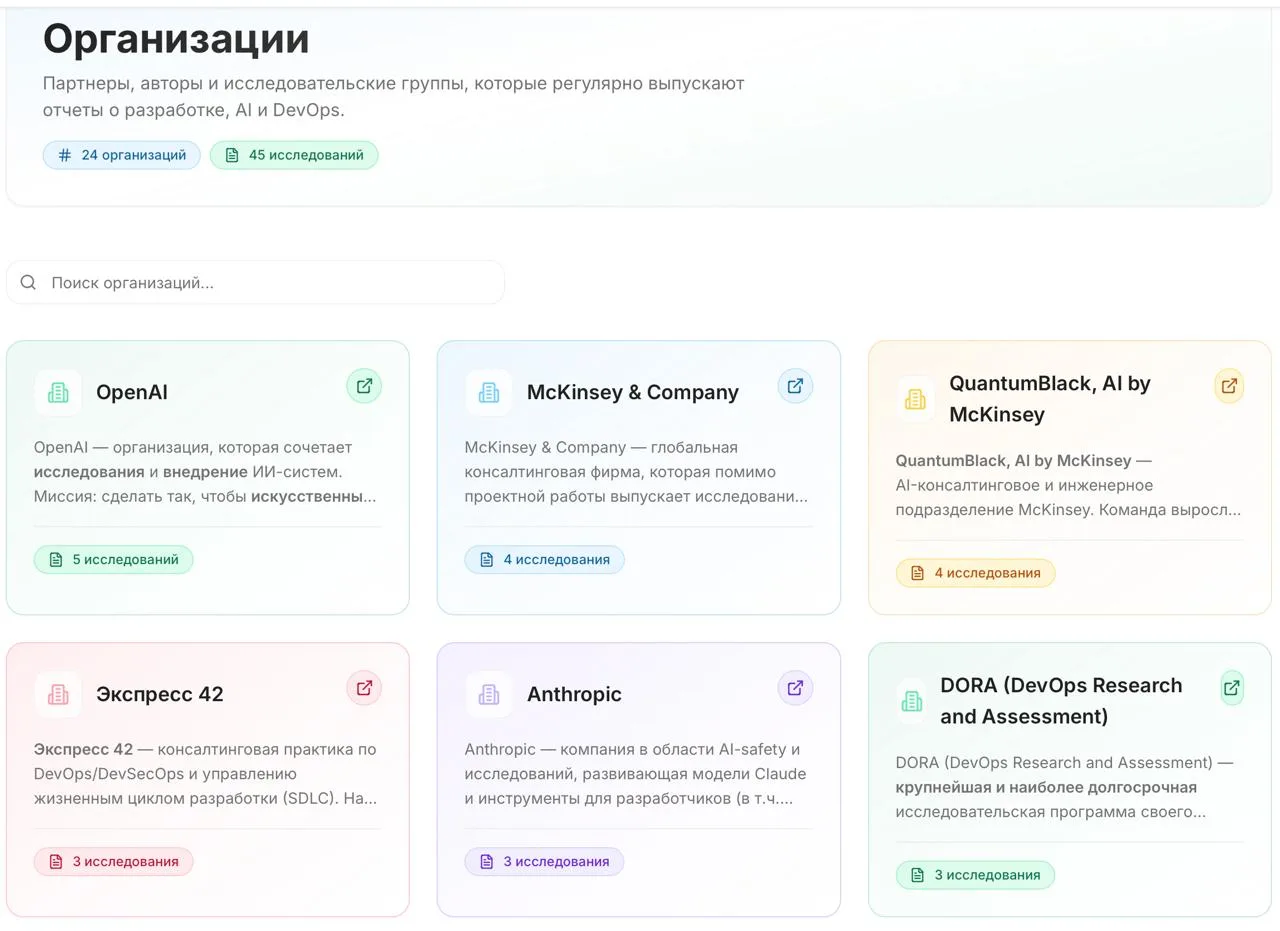
Task: Click the building icon on the OpenAI card
Action: 58,393
